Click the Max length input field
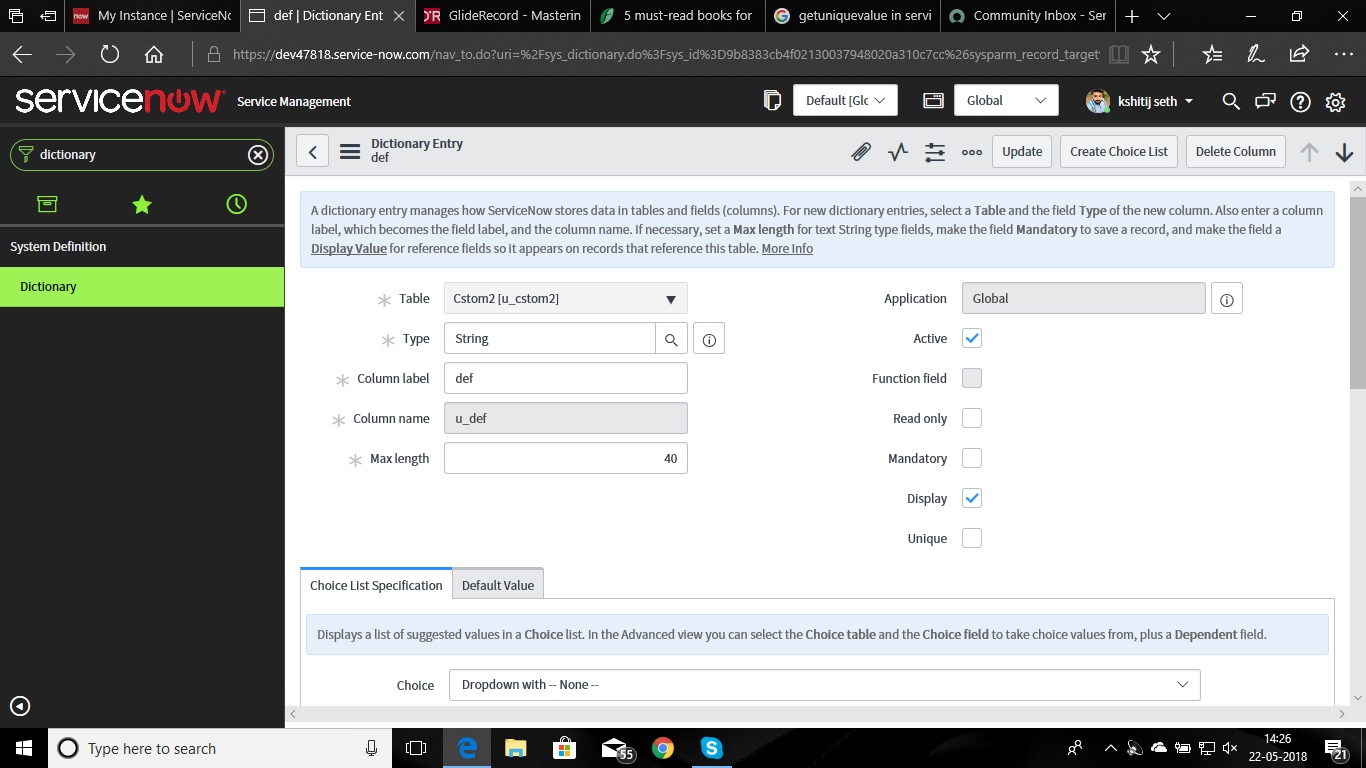 (566, 459)
